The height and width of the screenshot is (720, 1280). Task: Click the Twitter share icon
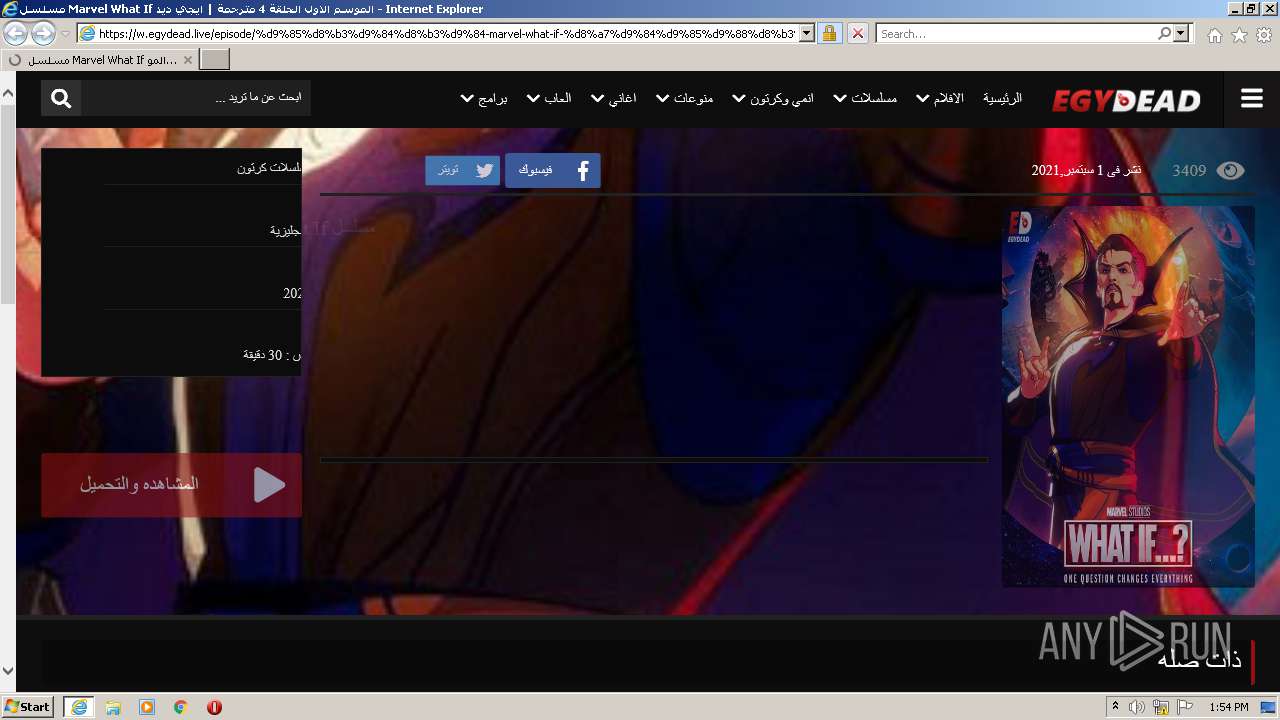point(484,170)
